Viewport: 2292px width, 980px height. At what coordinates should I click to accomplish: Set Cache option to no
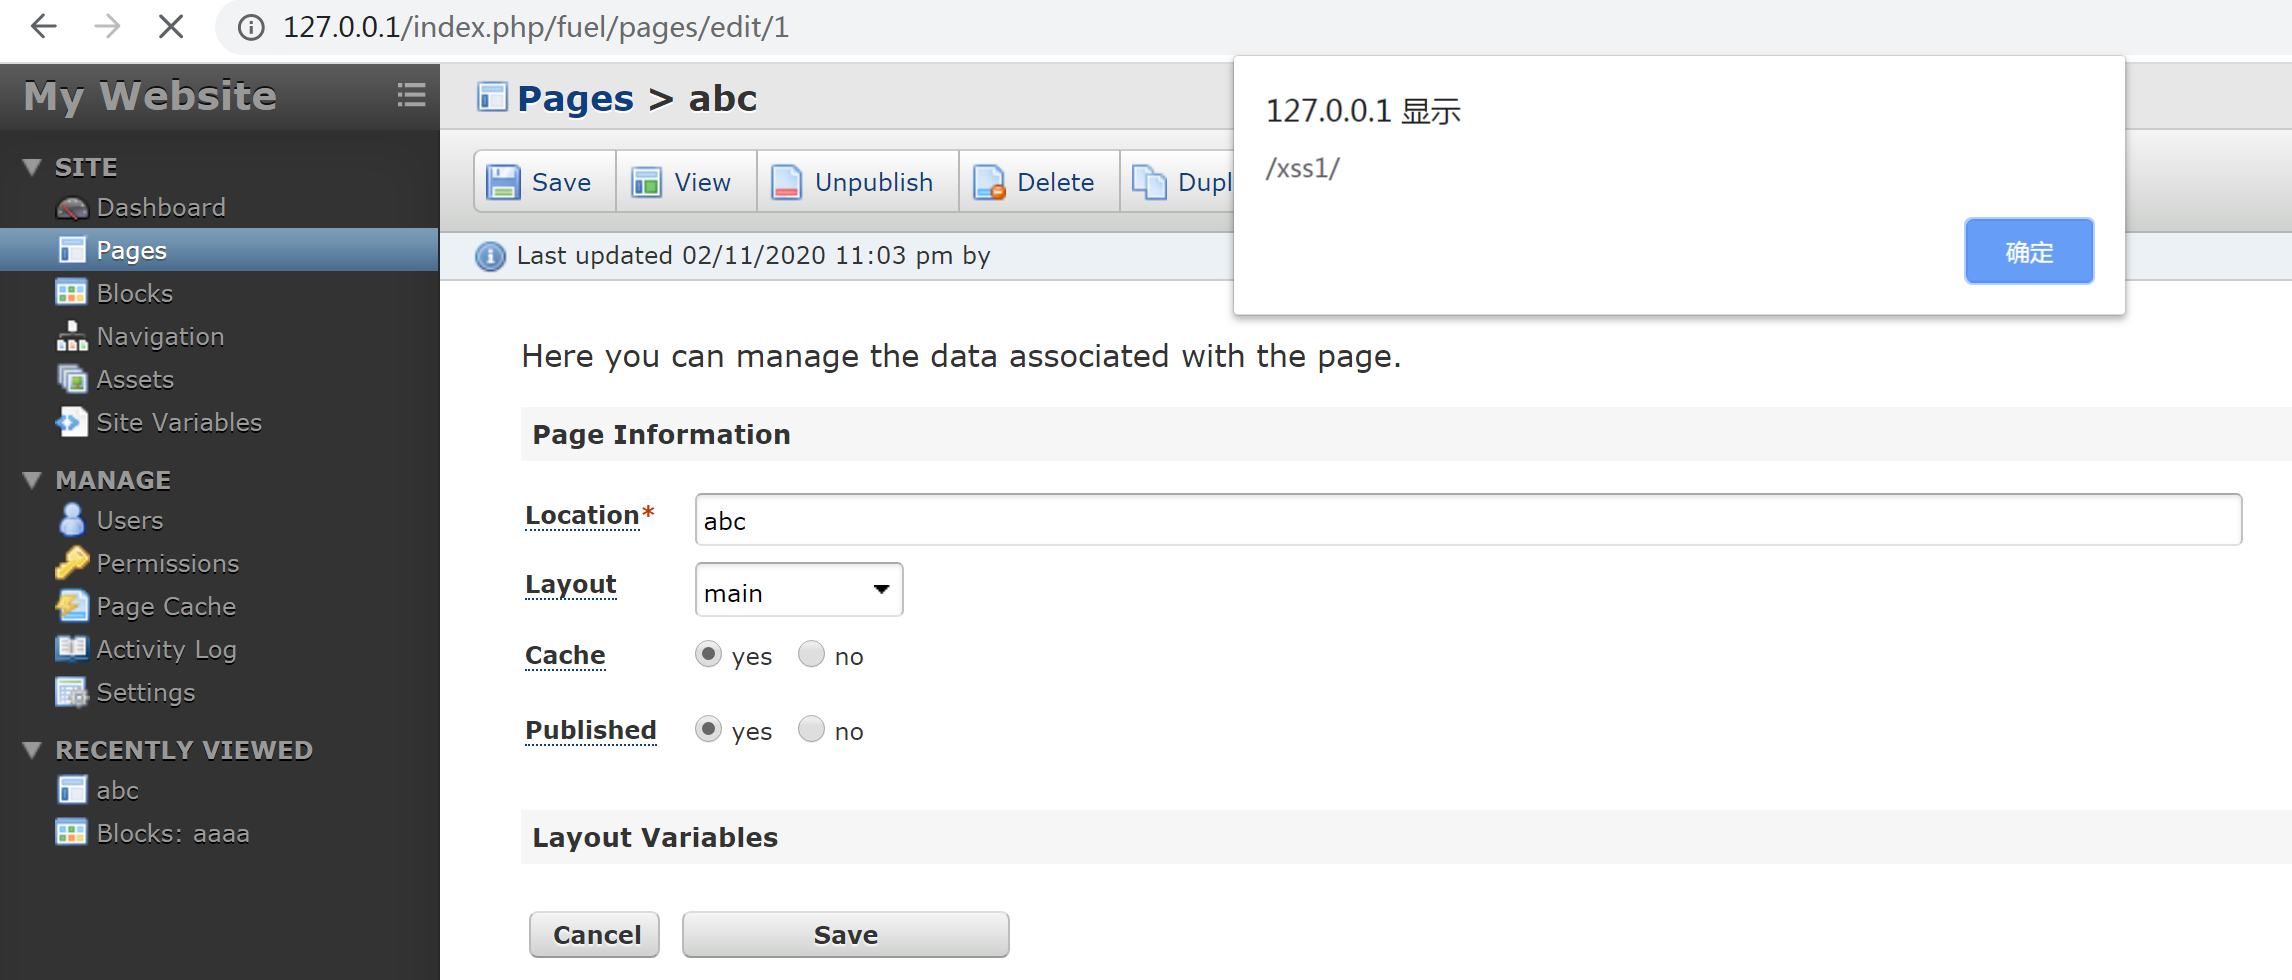(x=811, y=654)
